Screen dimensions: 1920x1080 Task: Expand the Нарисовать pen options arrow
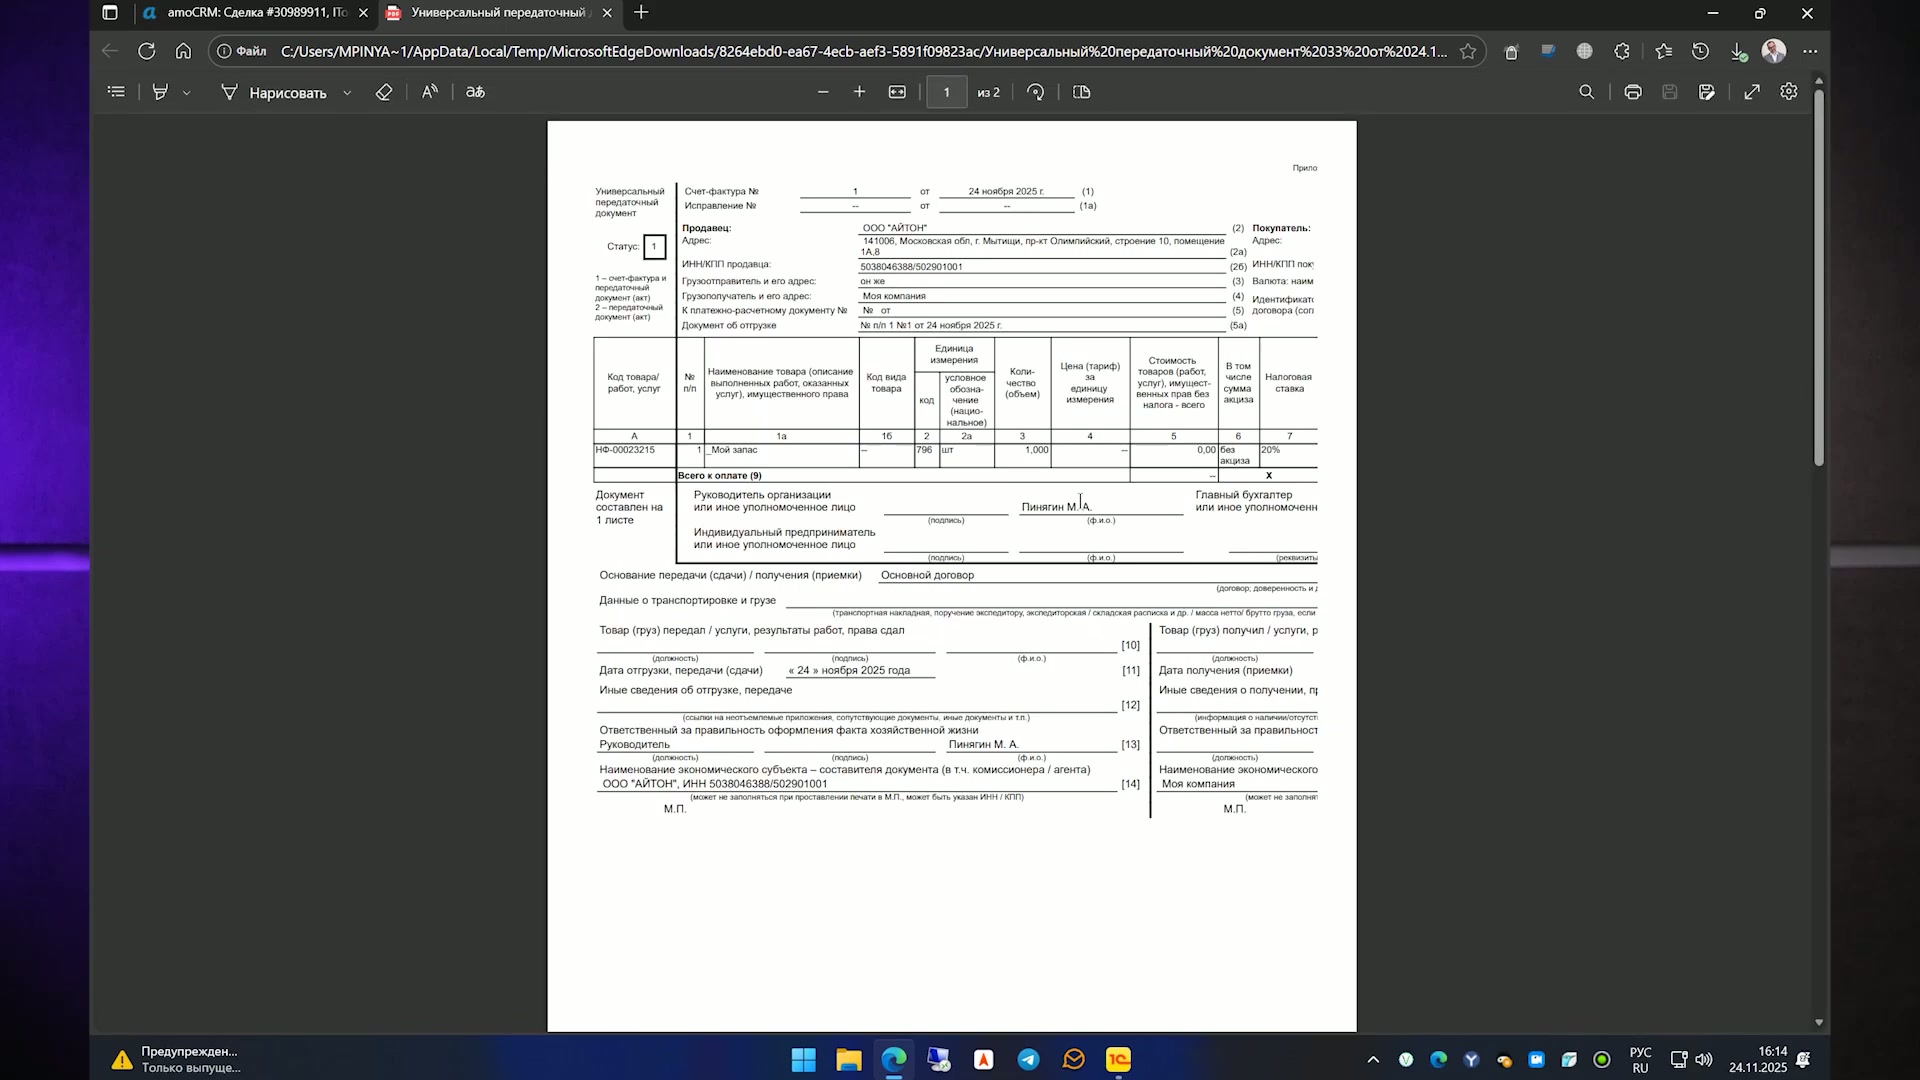coord(347,93)
